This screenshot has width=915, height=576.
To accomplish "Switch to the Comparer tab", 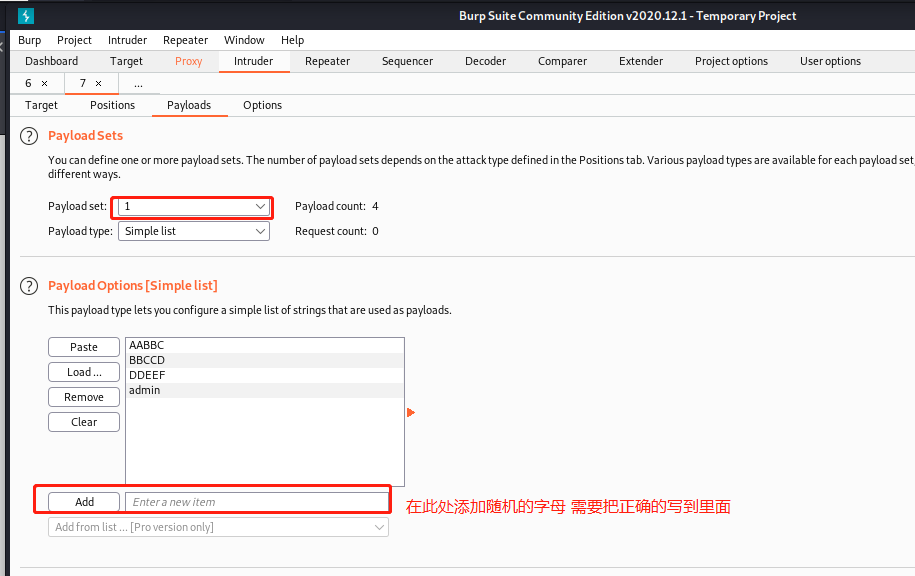I will point(563,61).
